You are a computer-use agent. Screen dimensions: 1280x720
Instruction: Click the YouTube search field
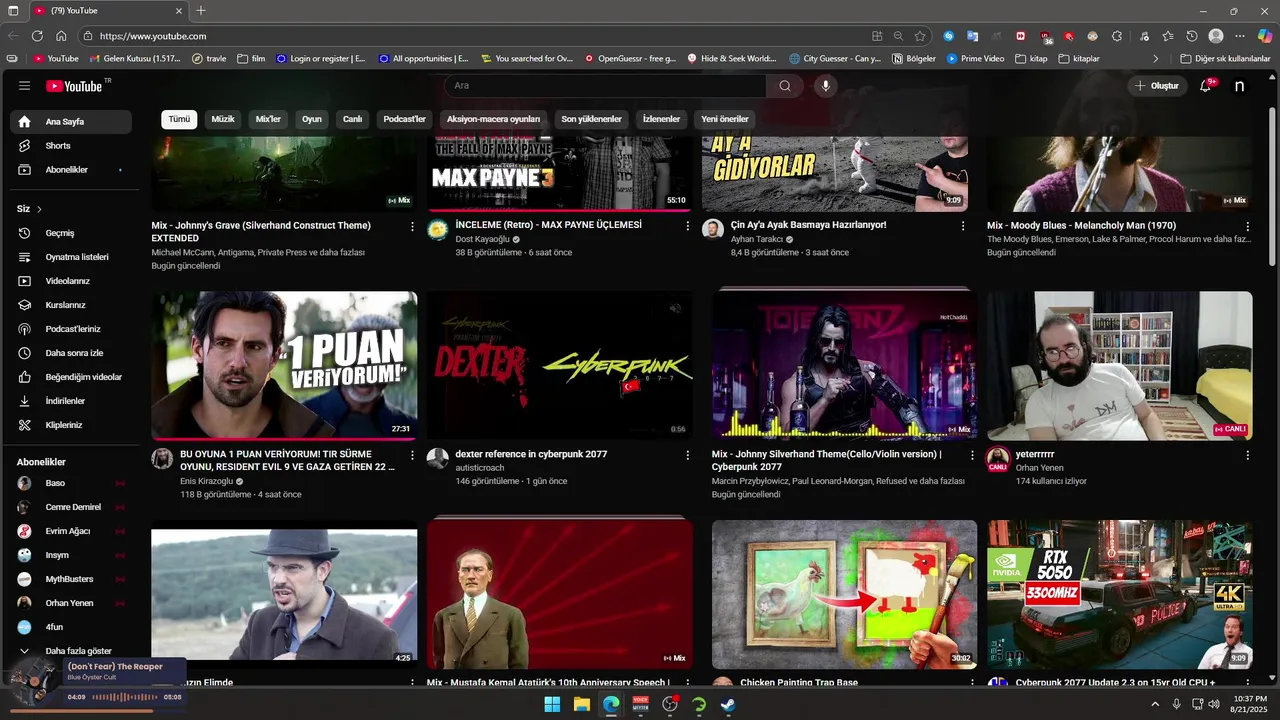click(x=605, y=86)
